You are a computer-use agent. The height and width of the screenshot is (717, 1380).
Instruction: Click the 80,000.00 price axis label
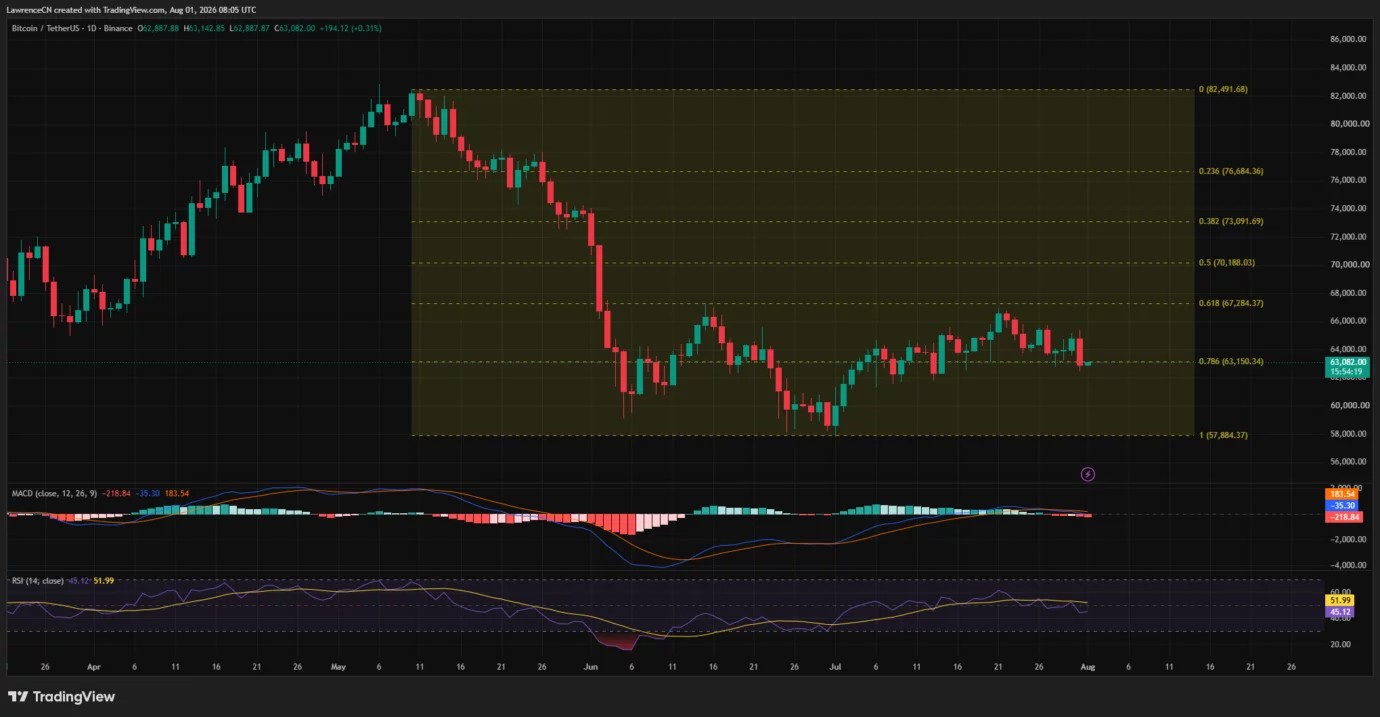1348,124
